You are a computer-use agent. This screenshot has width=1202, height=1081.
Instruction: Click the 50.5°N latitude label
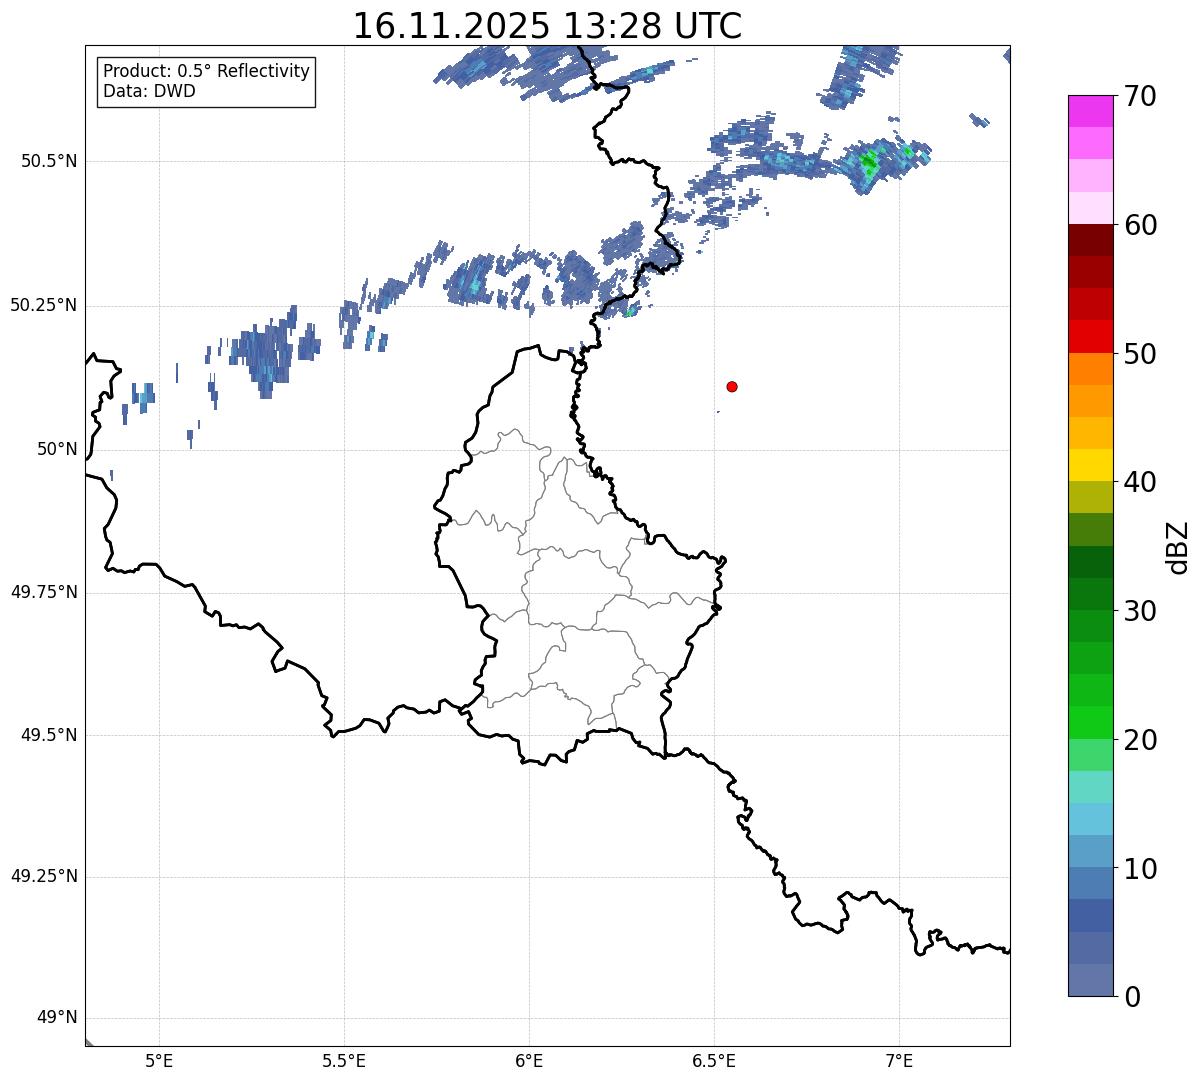(x=48, y=161)
